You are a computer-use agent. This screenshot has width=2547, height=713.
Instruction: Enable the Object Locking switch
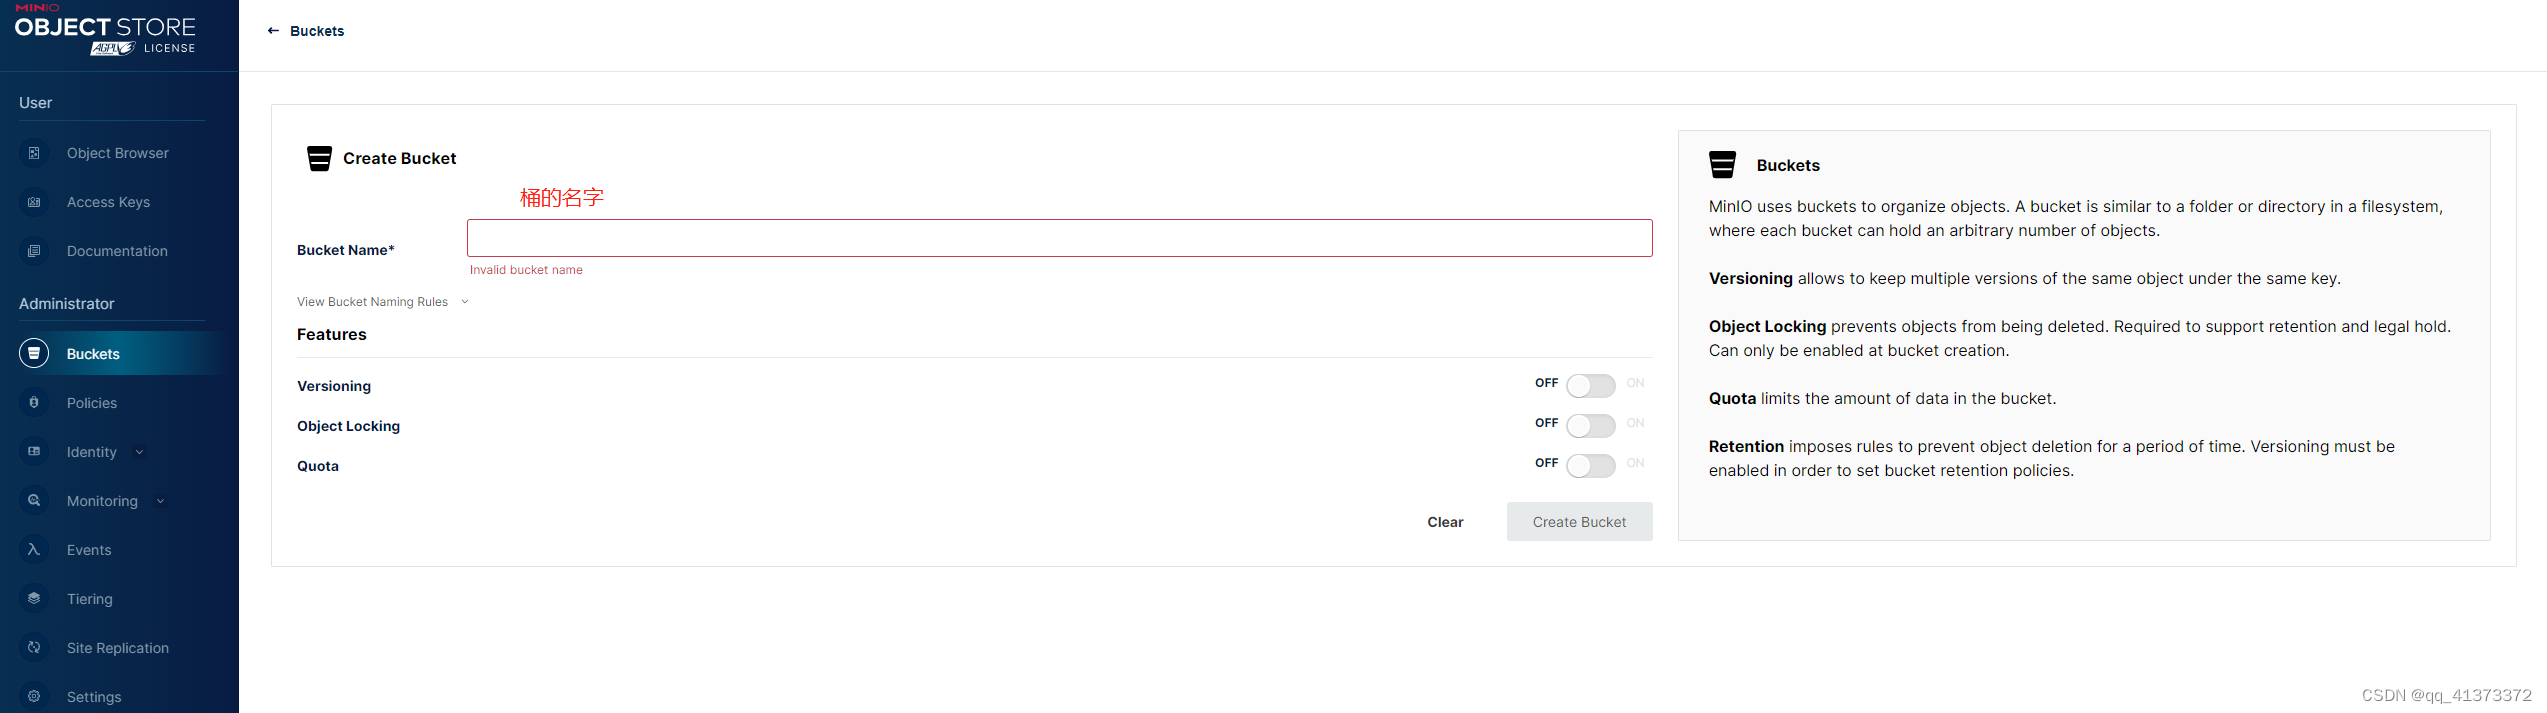click(1590, 425)
